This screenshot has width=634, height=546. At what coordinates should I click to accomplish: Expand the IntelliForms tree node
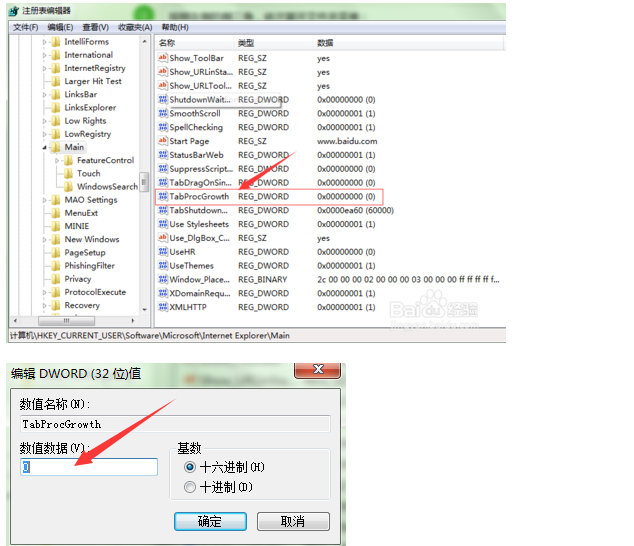click(x=44, y=42)
